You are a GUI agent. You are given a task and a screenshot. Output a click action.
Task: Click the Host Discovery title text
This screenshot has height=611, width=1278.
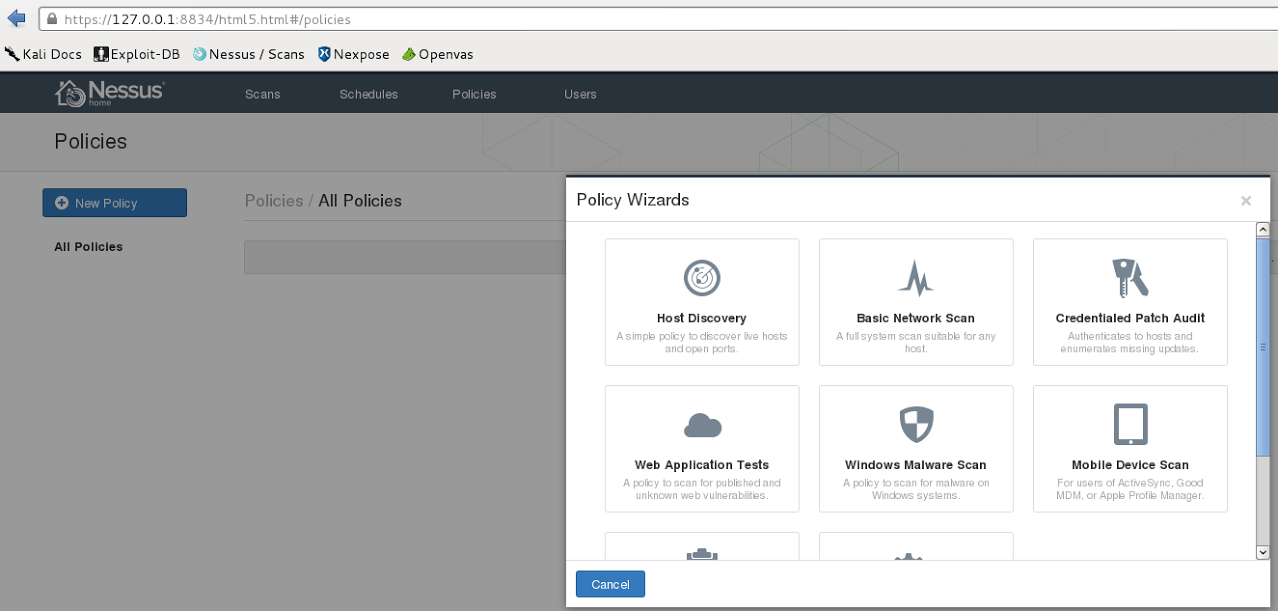(702, 318)
